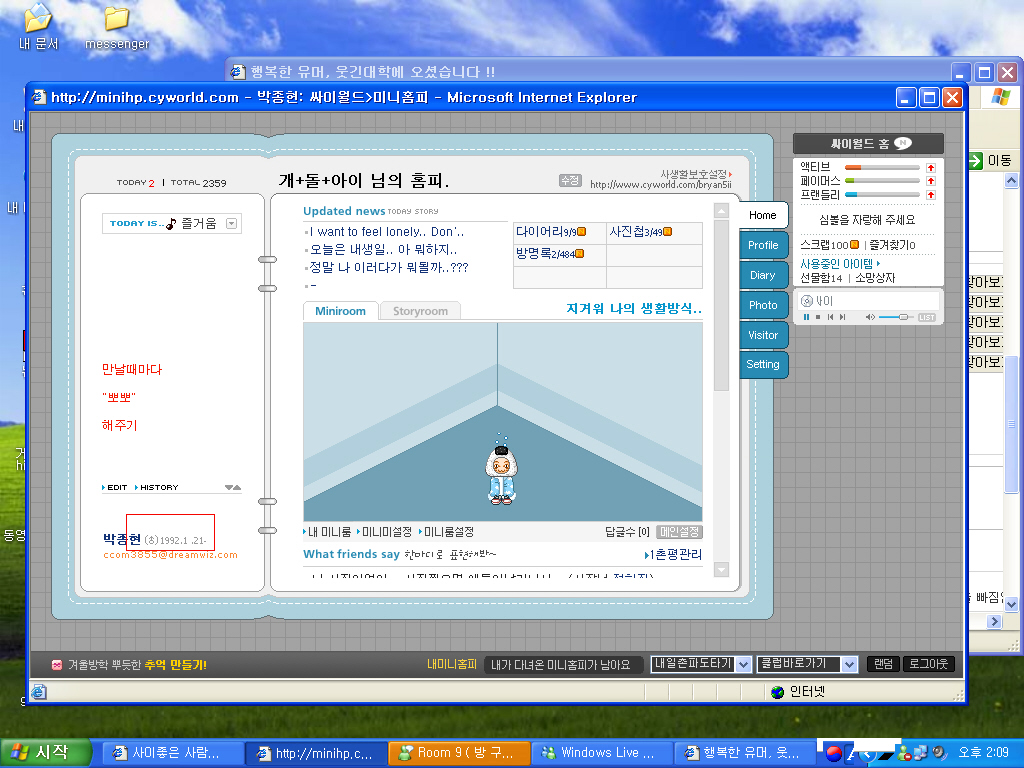Open the 사진첩 3/49 link

click(x=640, y=232)
